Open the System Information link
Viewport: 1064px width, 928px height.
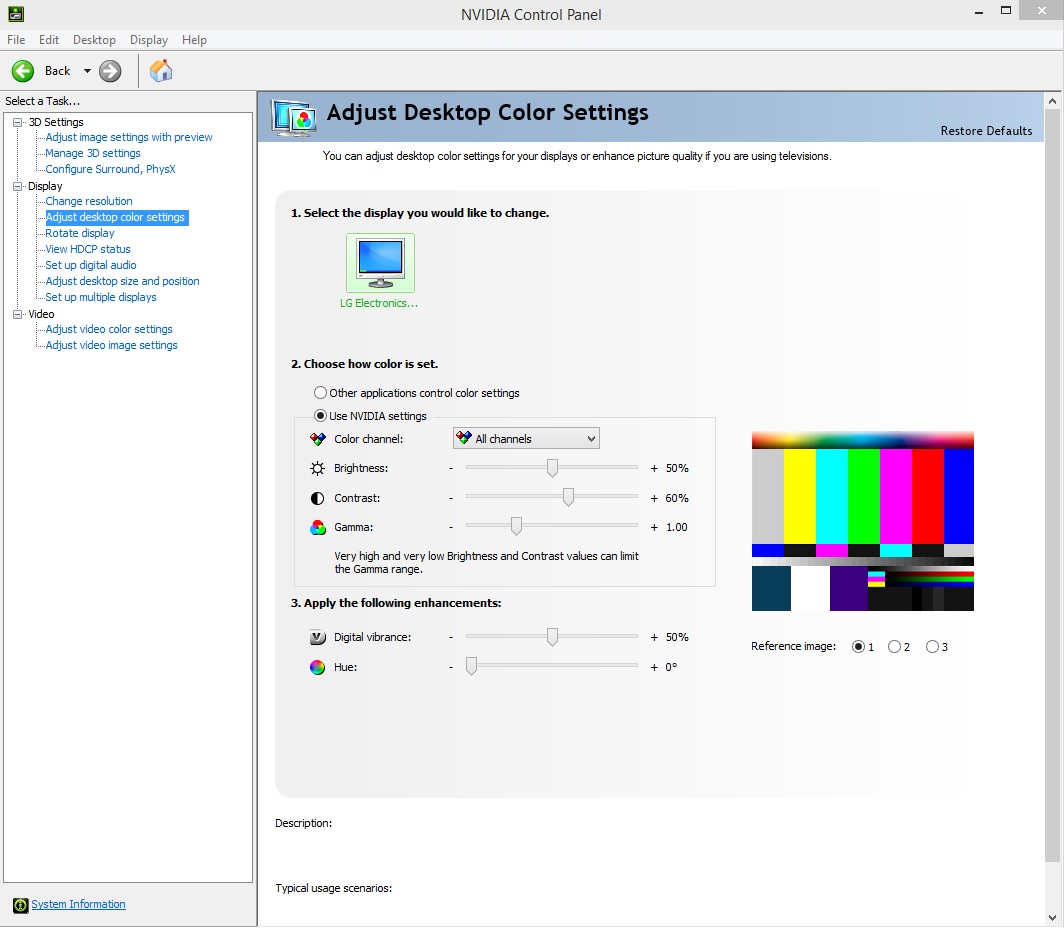[x=78, y=904]
